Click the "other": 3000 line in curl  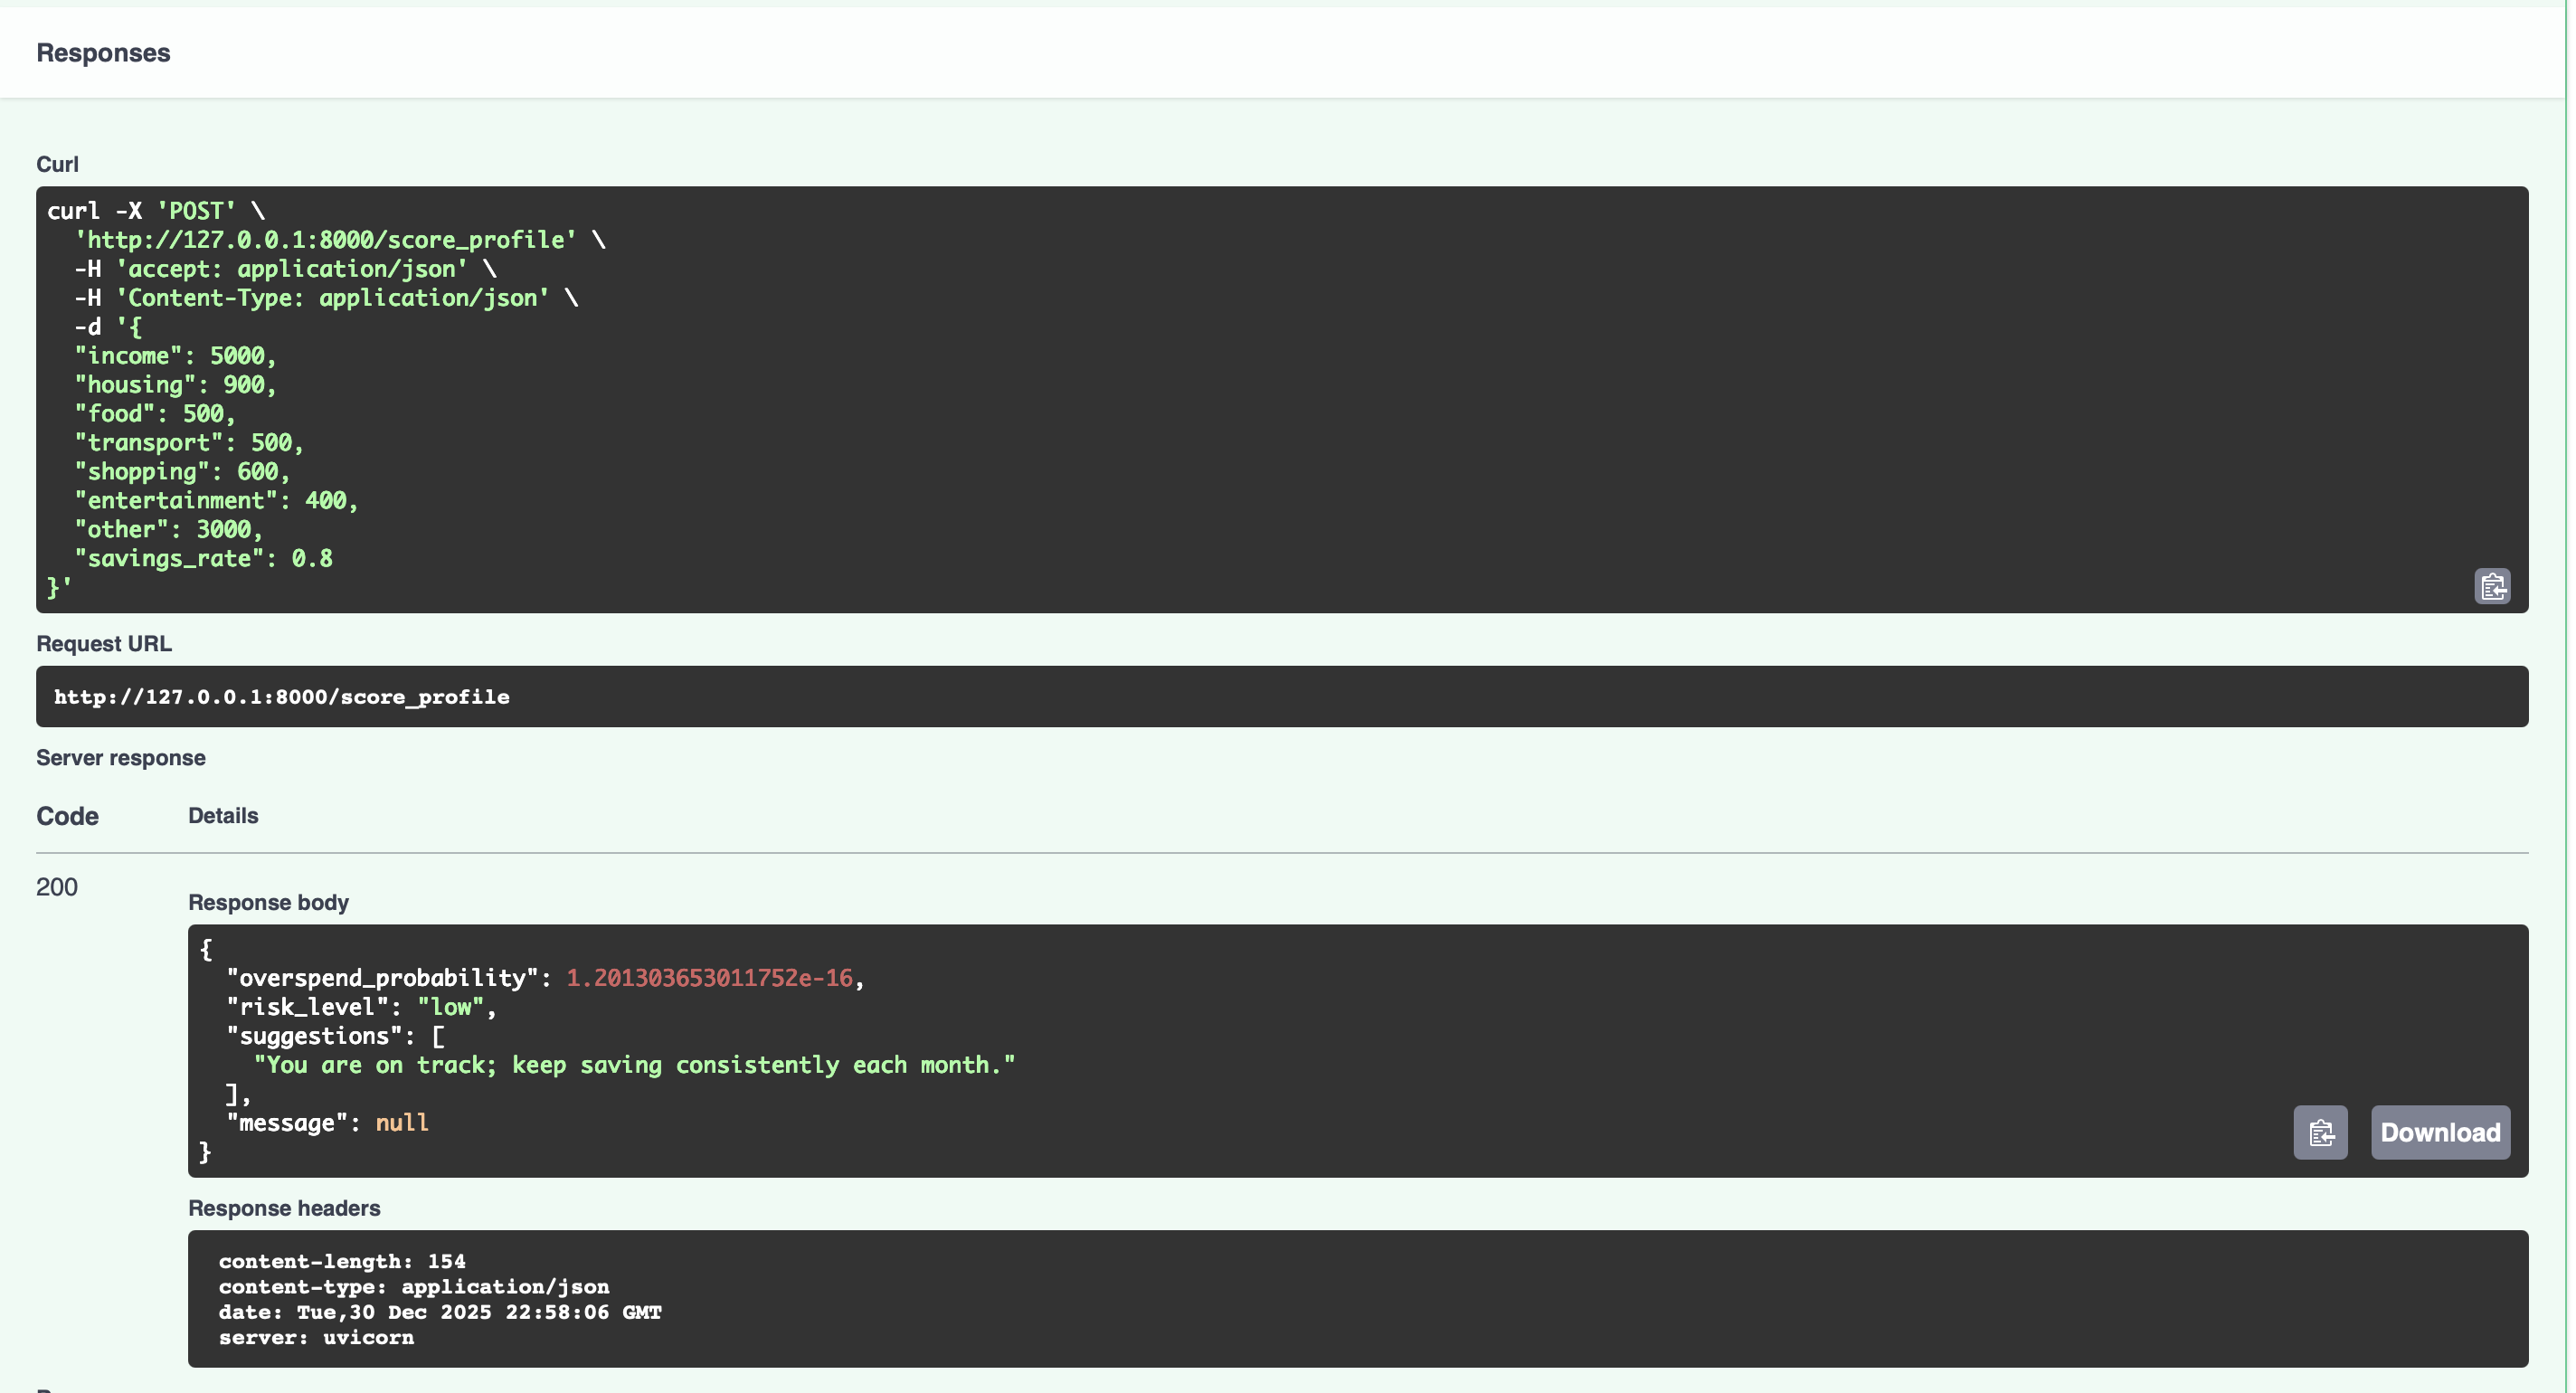tap(168, 530)
